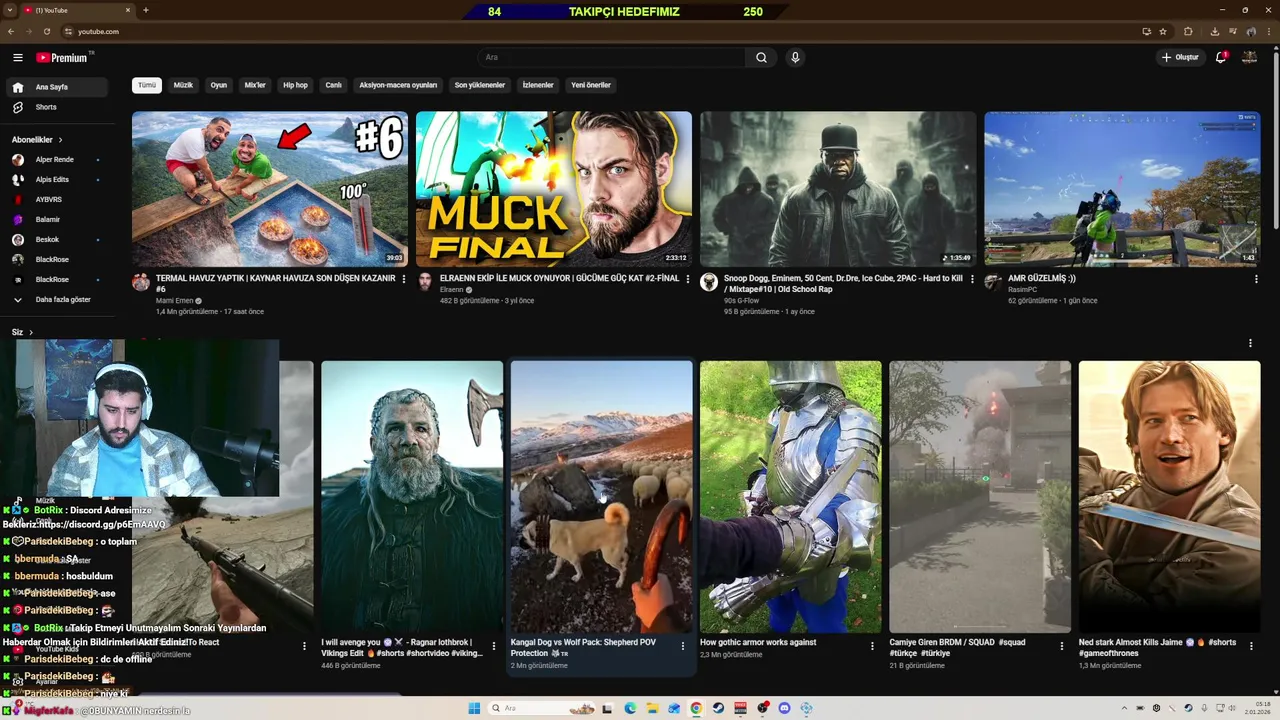Select the Aksiyon-macera oyunları chip

tap(398, 85)
